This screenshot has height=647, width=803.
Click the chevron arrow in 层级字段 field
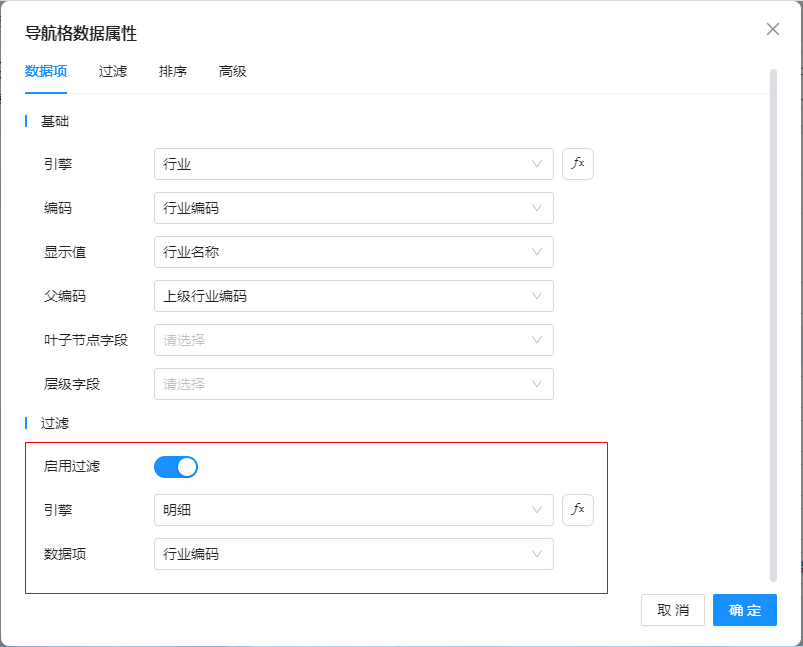[x=537, y=384]
